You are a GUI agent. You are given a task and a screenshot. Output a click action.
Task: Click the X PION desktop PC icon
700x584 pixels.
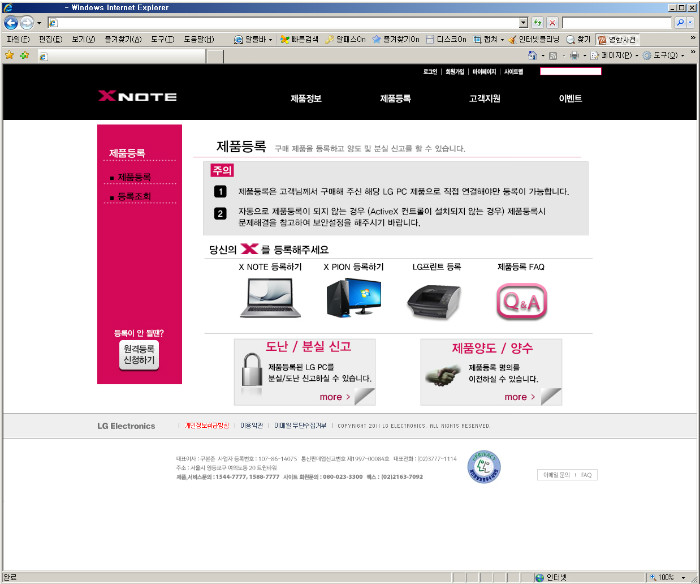click(352, 298)
